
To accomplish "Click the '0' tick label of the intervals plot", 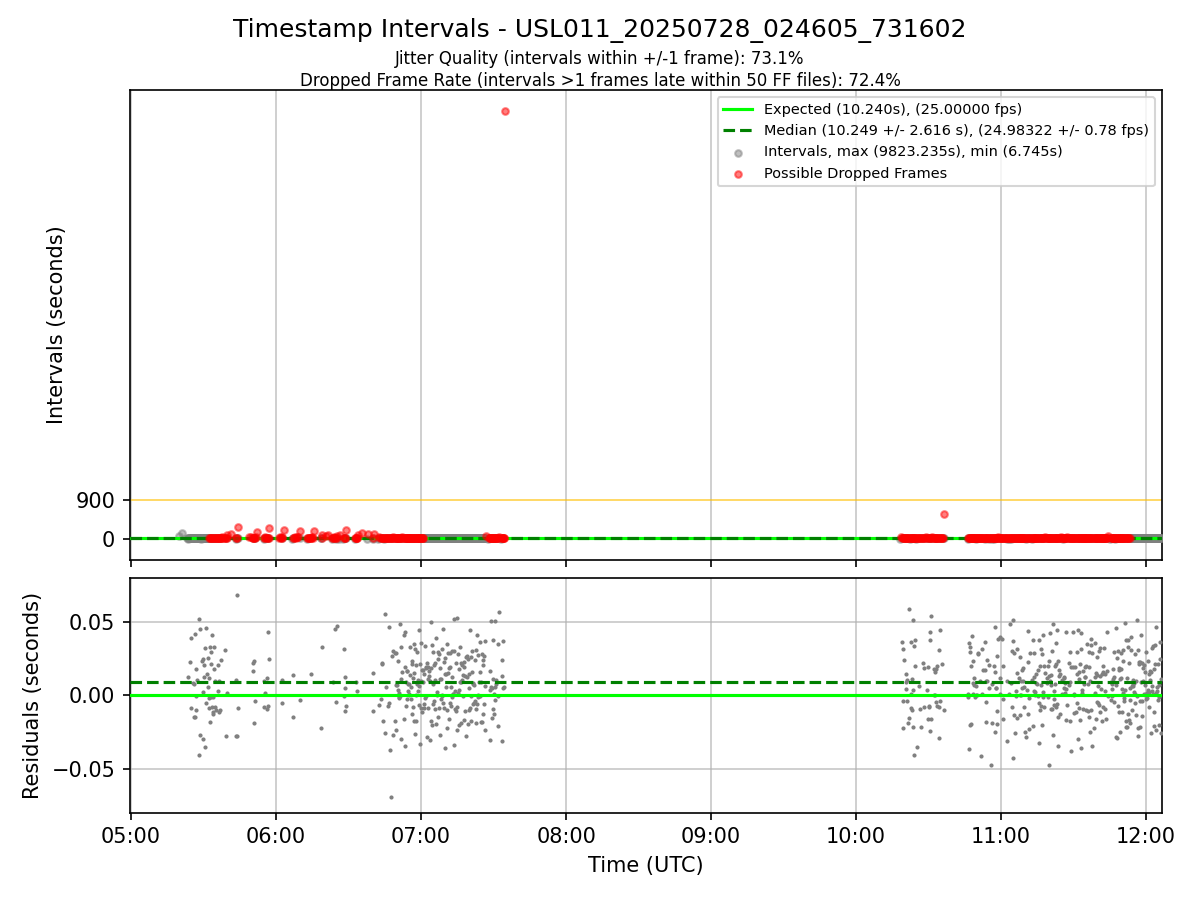I will pyautogui.click(x=109, y=539).
